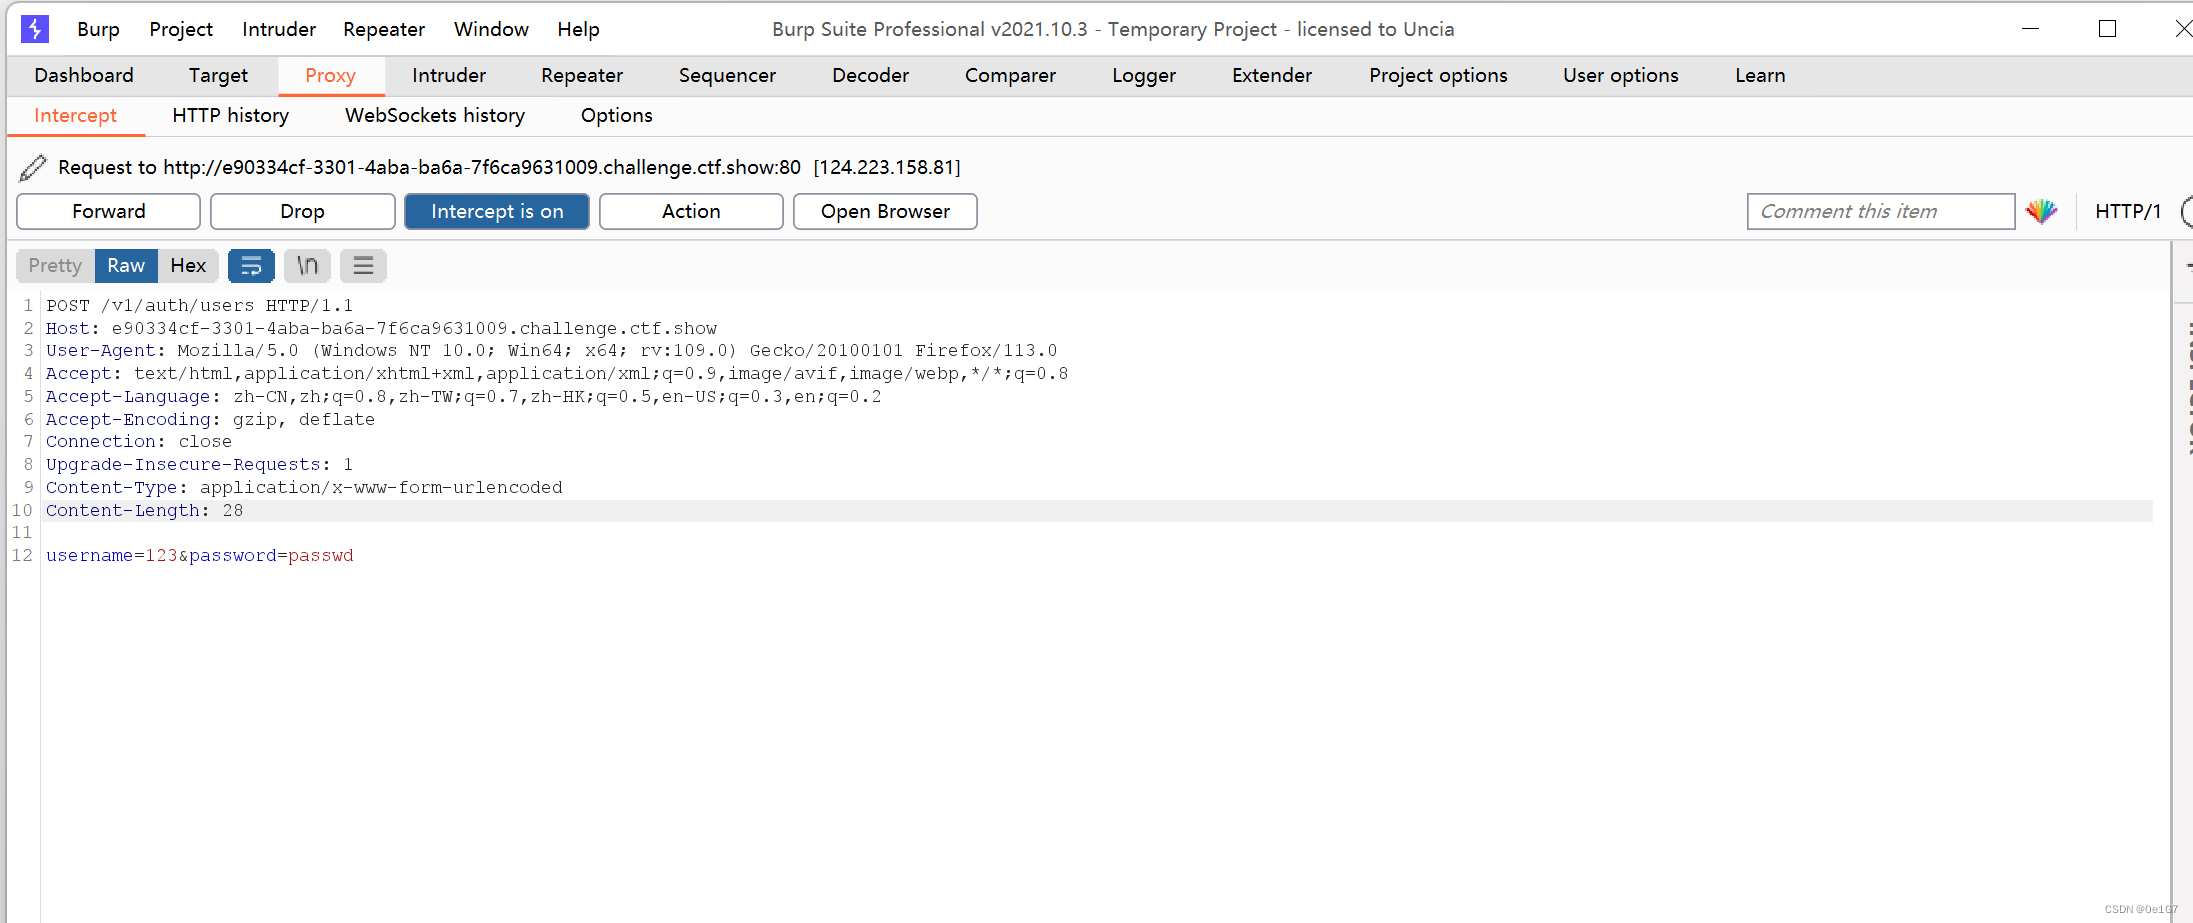
Task: Click the Open Browser button
Action: click(885, 211)
